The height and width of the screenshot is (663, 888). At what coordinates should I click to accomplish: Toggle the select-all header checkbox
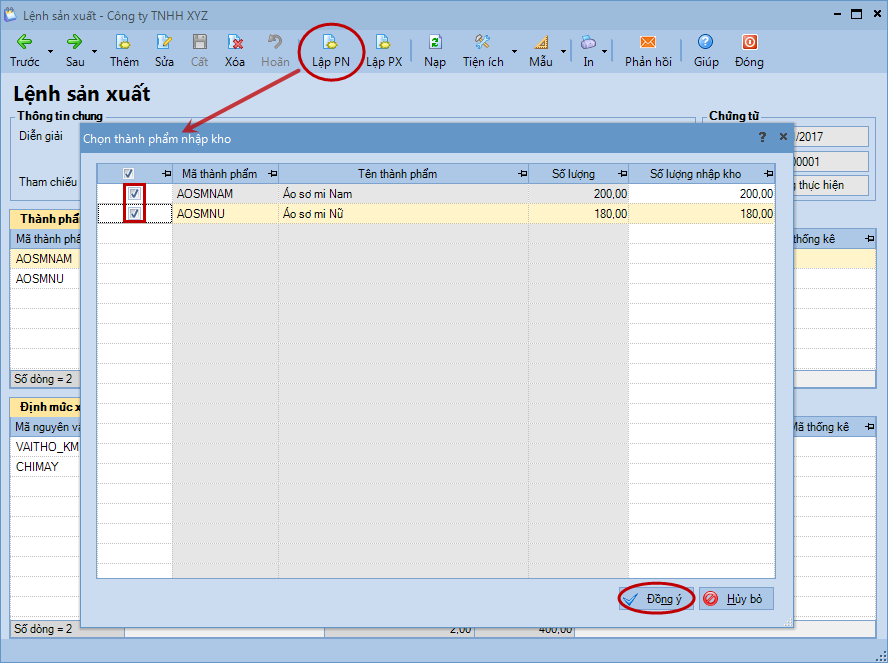[128, 174]
